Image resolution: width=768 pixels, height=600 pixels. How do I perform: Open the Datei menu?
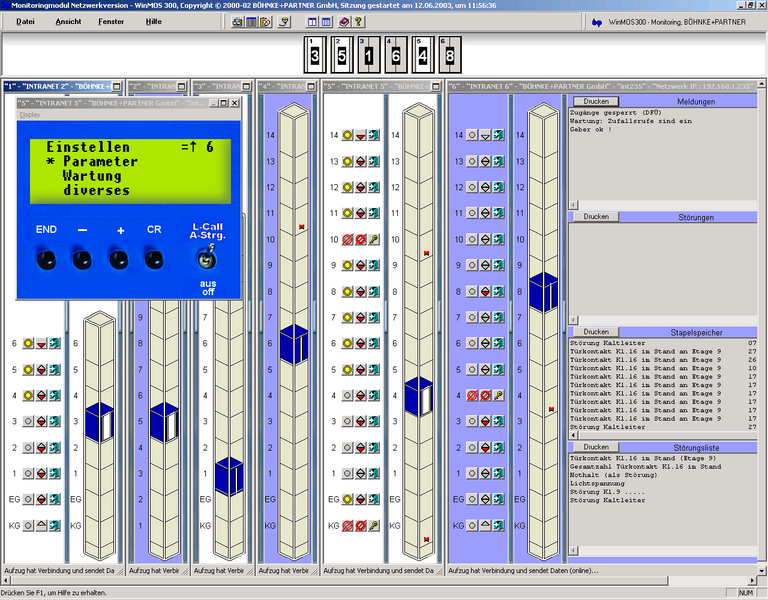coord(25,21)
